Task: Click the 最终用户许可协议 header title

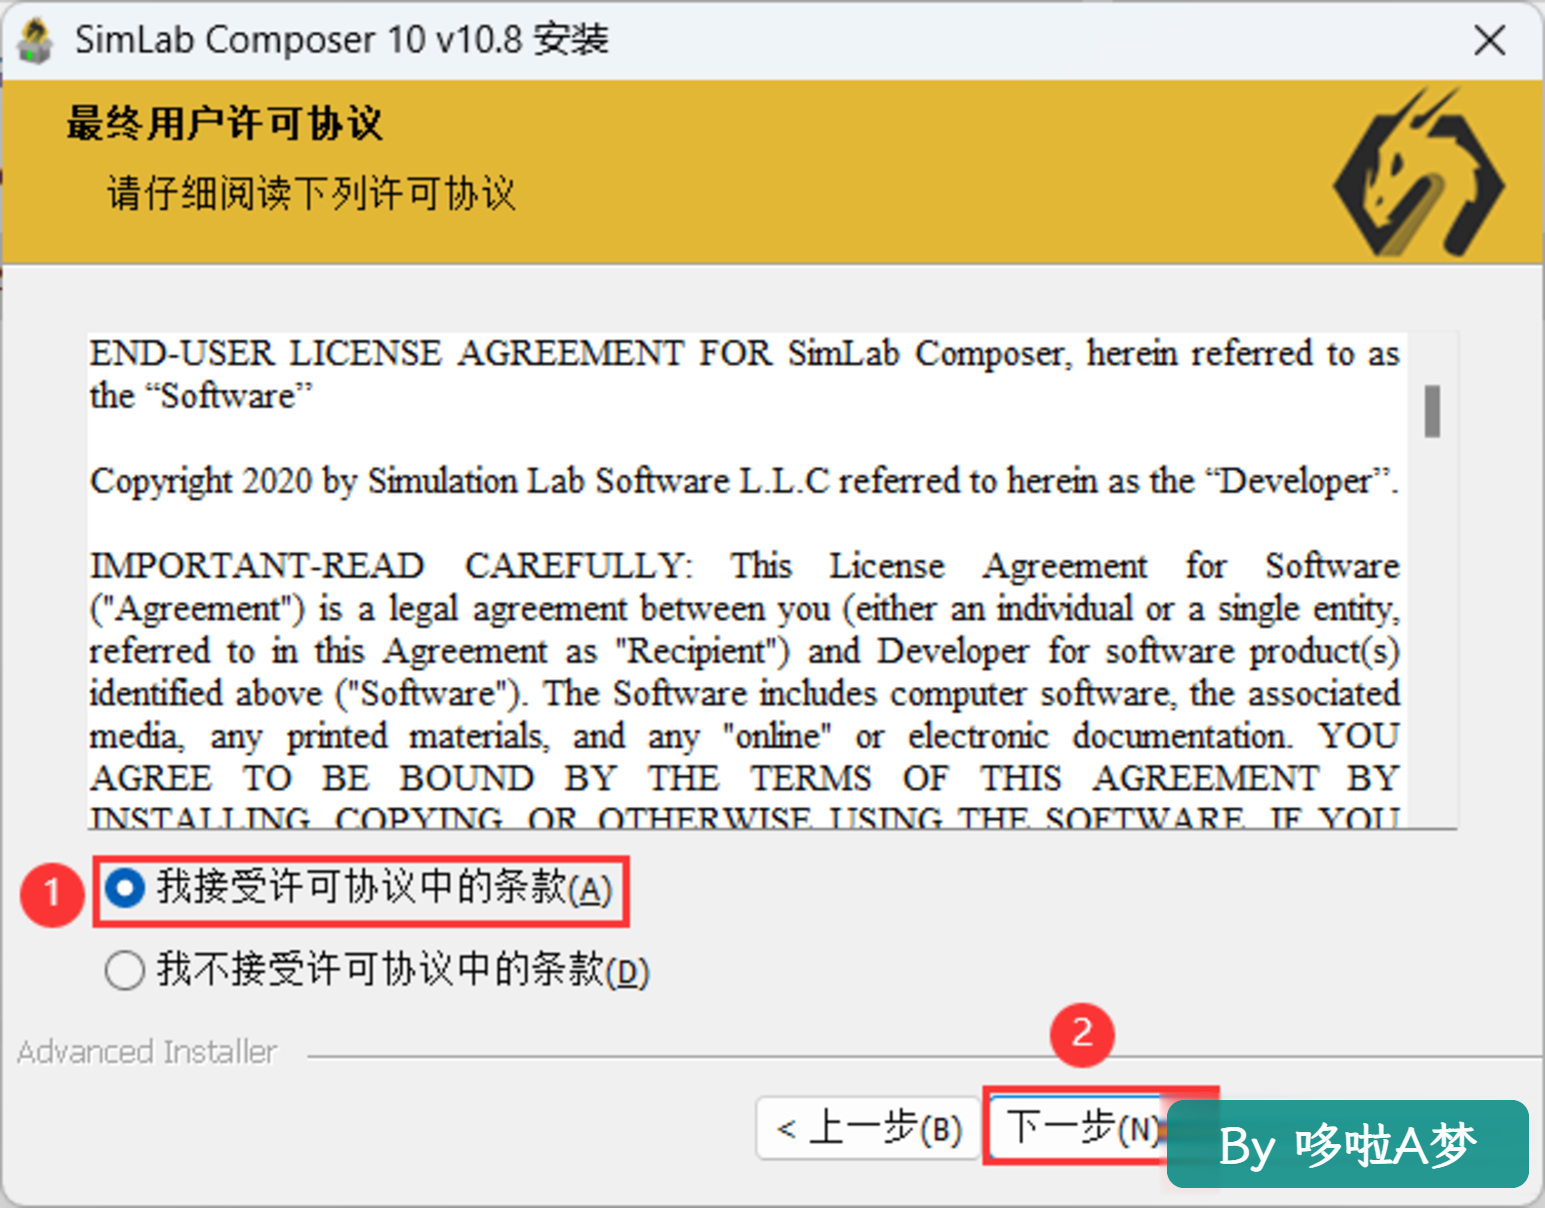Action: pos(225,124)
